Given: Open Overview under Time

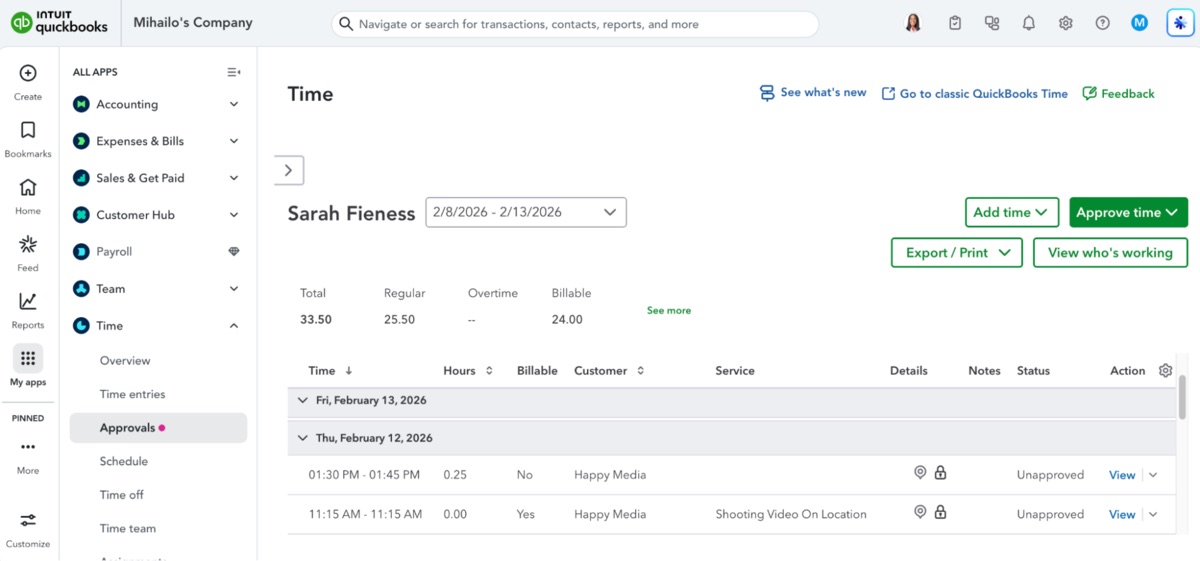Looking at the screenshot, I should (x=125, y=361).
